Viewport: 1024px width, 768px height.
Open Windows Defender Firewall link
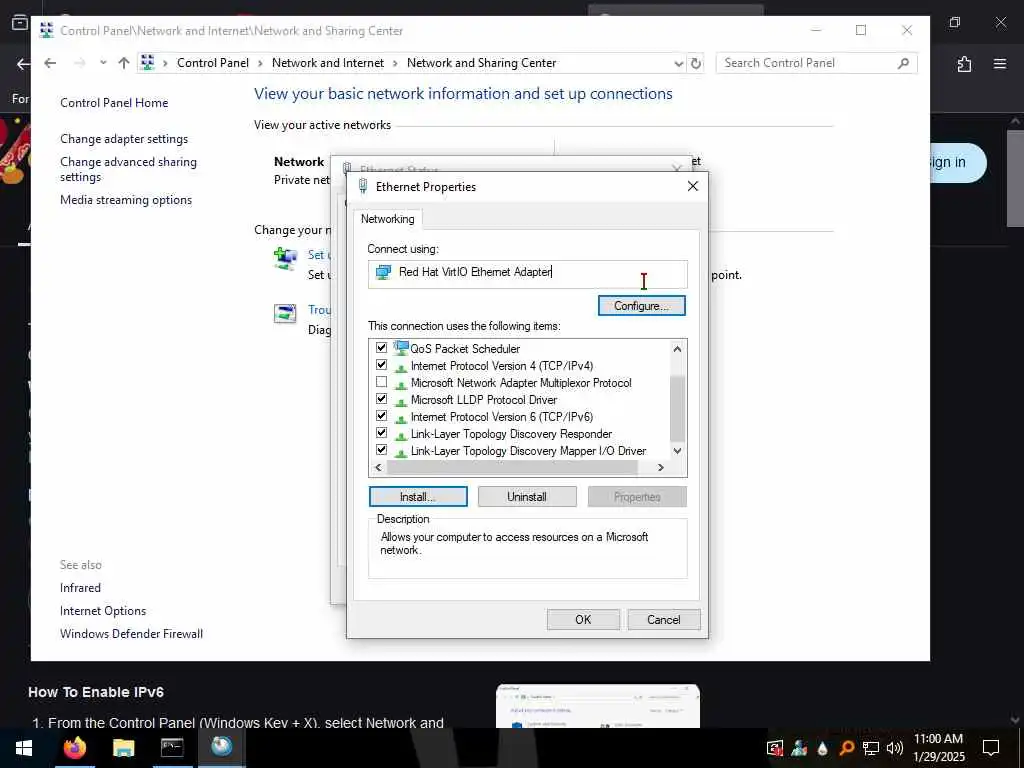tap(131, 633)
